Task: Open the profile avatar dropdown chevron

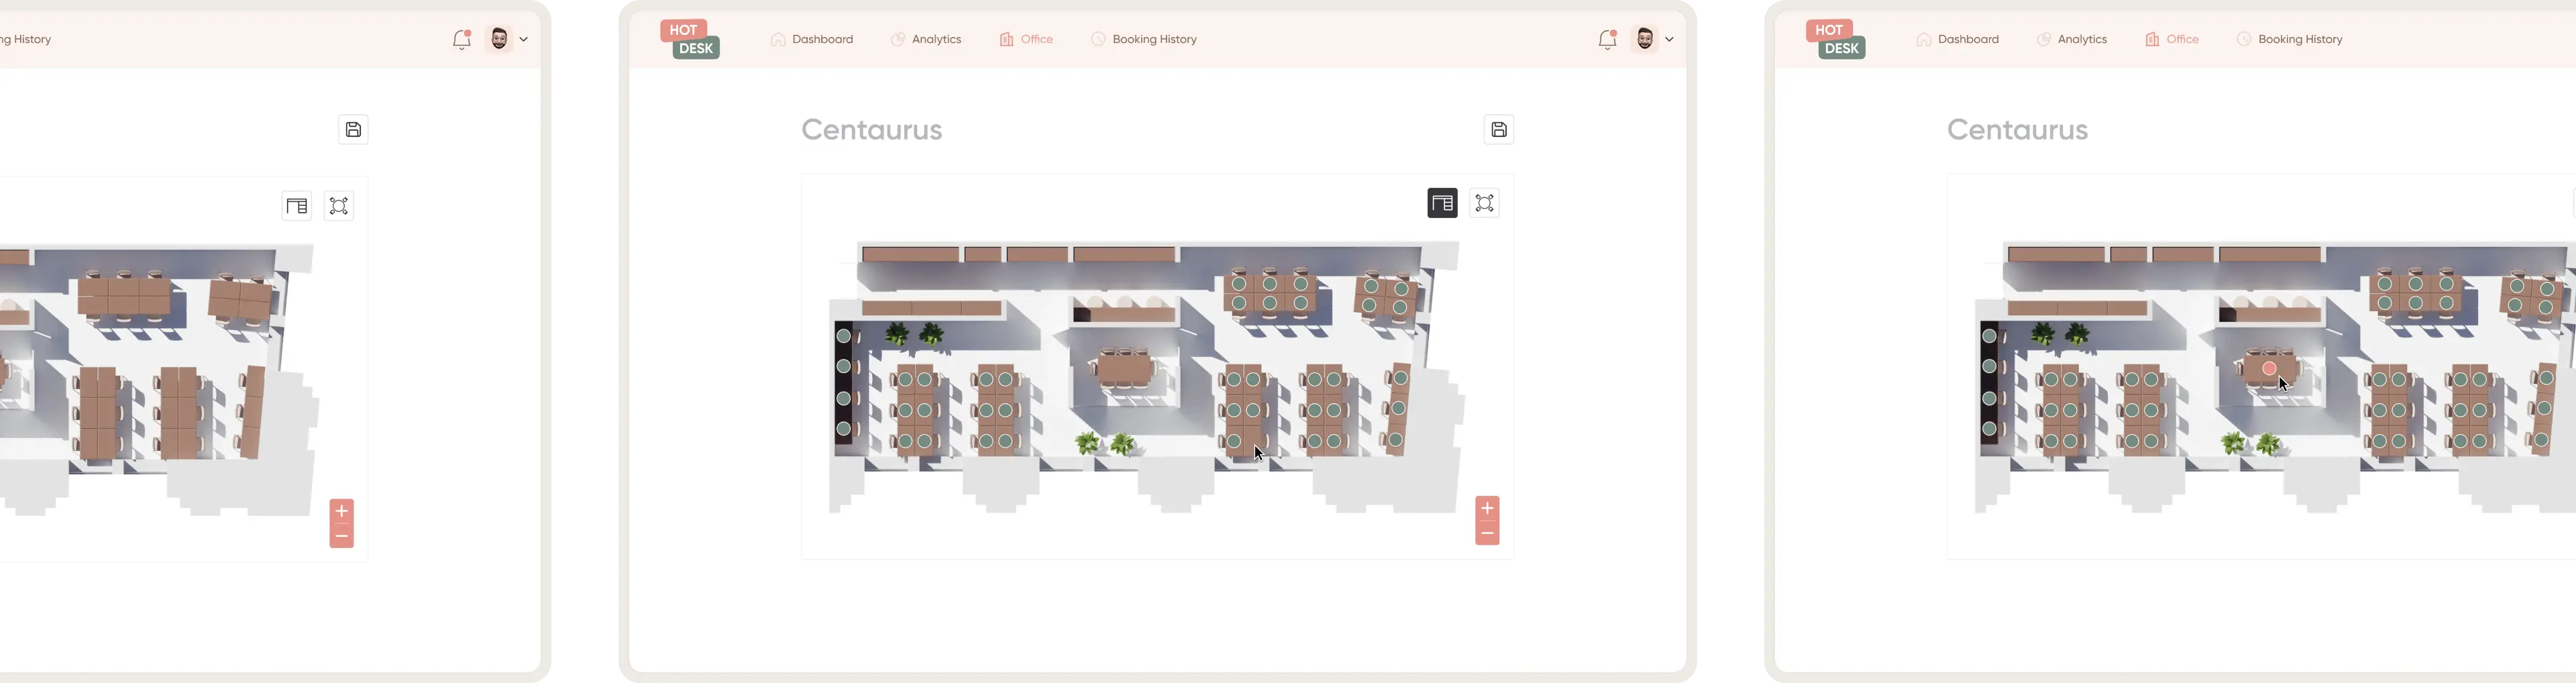Action: [x=1669, y=40]
